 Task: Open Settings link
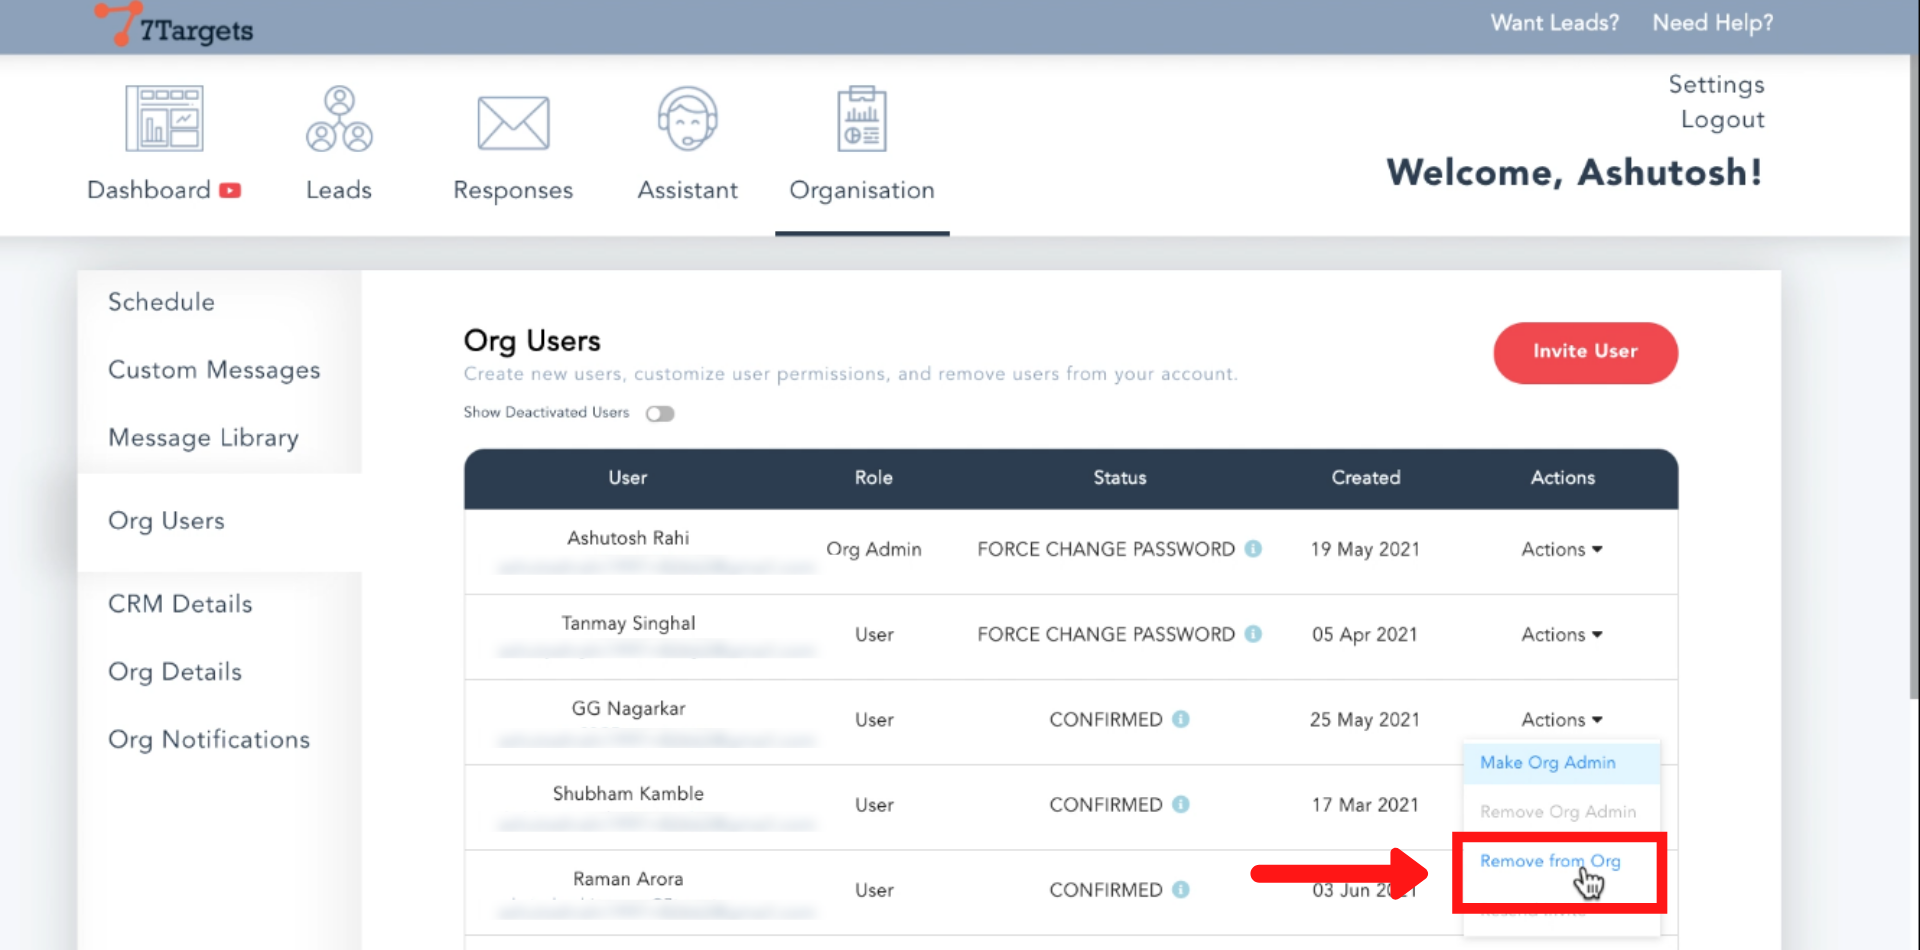point(1716,85)
